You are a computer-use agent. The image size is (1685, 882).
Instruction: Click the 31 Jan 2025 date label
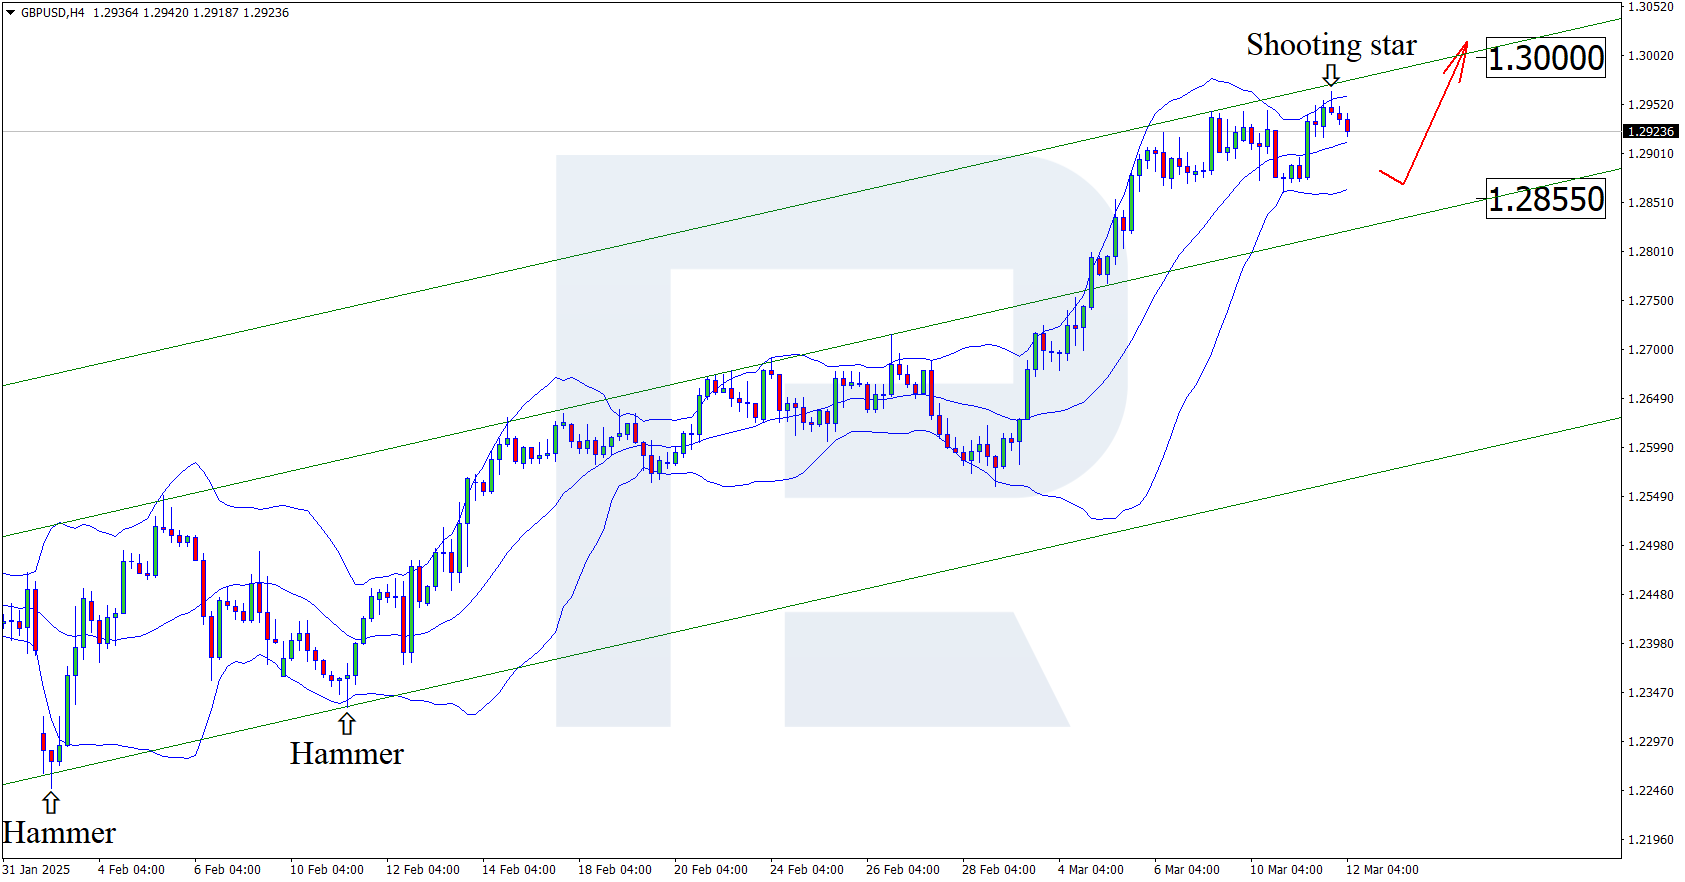[x=37, y=870]
